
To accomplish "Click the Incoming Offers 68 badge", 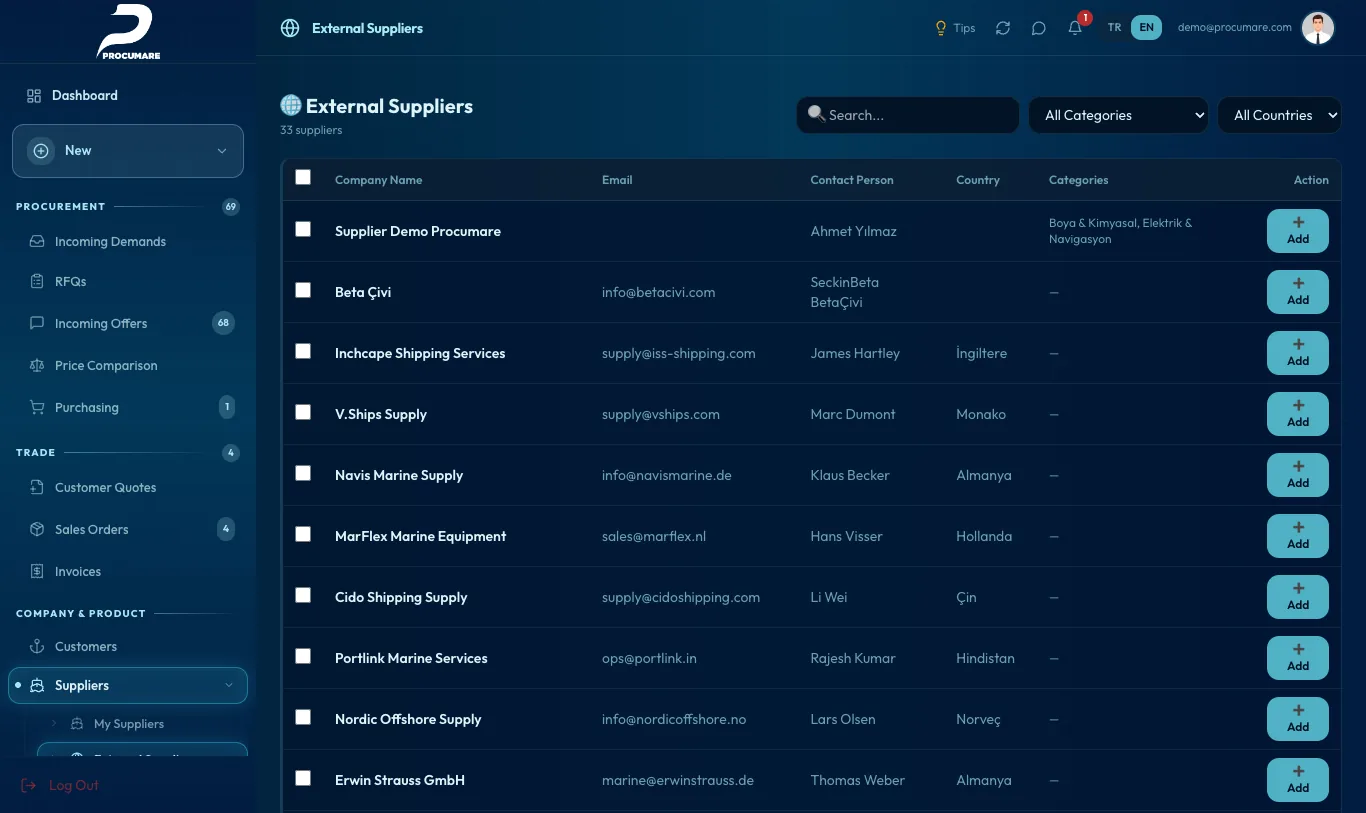I will pos(223,323).
